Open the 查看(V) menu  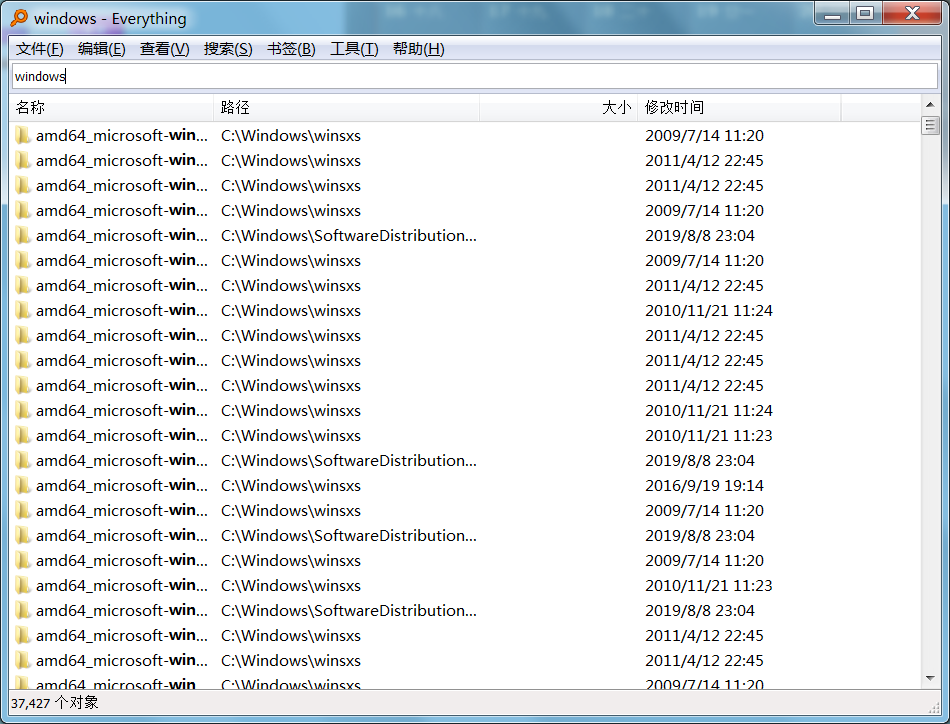pyautogui.click(x=165, y=49)
